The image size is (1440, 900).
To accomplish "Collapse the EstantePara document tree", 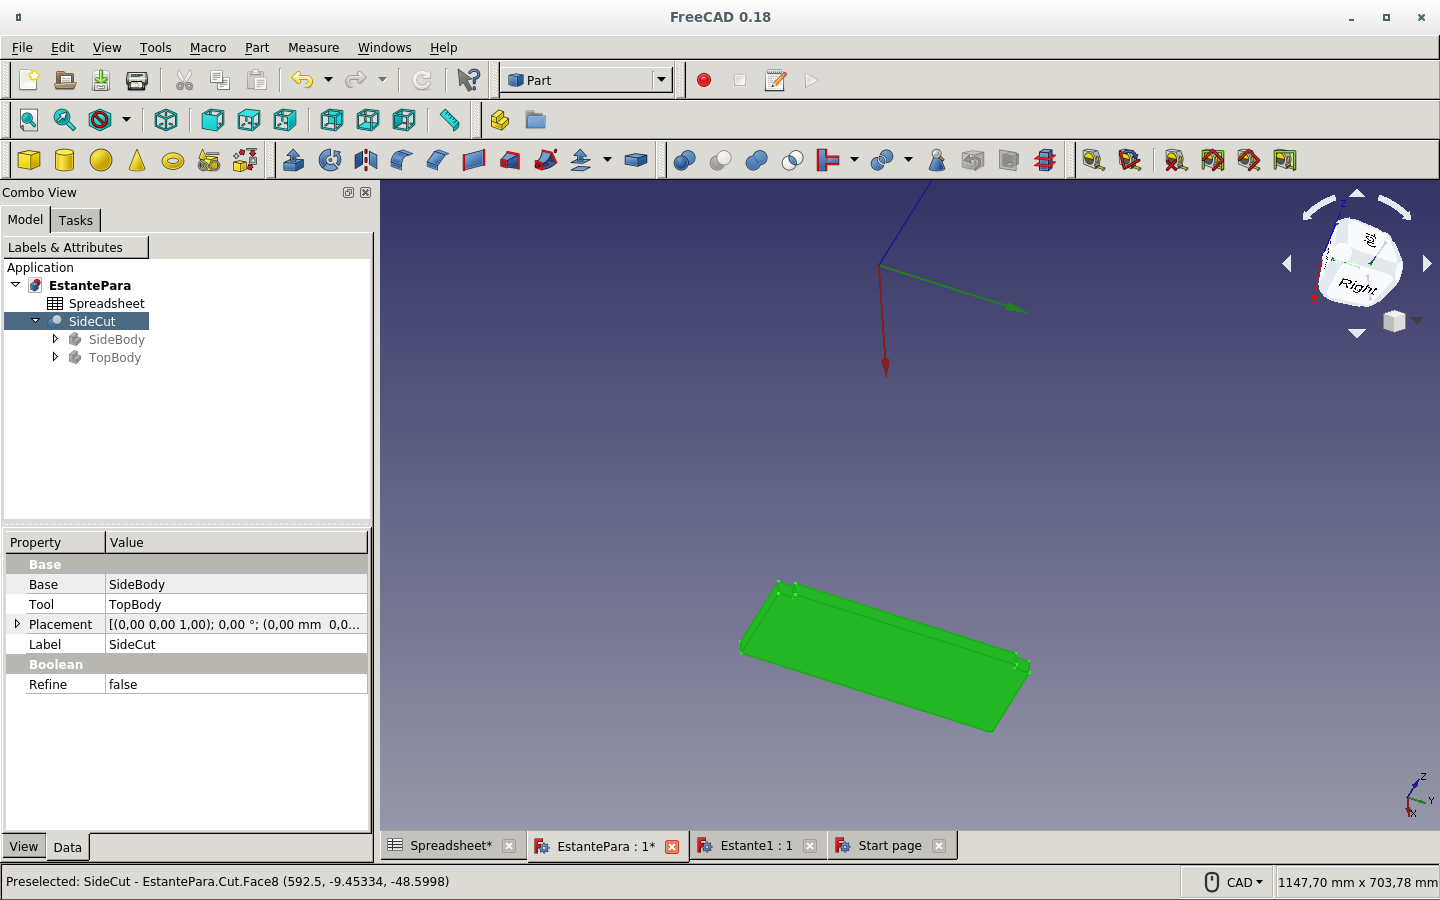I will 16,285.
